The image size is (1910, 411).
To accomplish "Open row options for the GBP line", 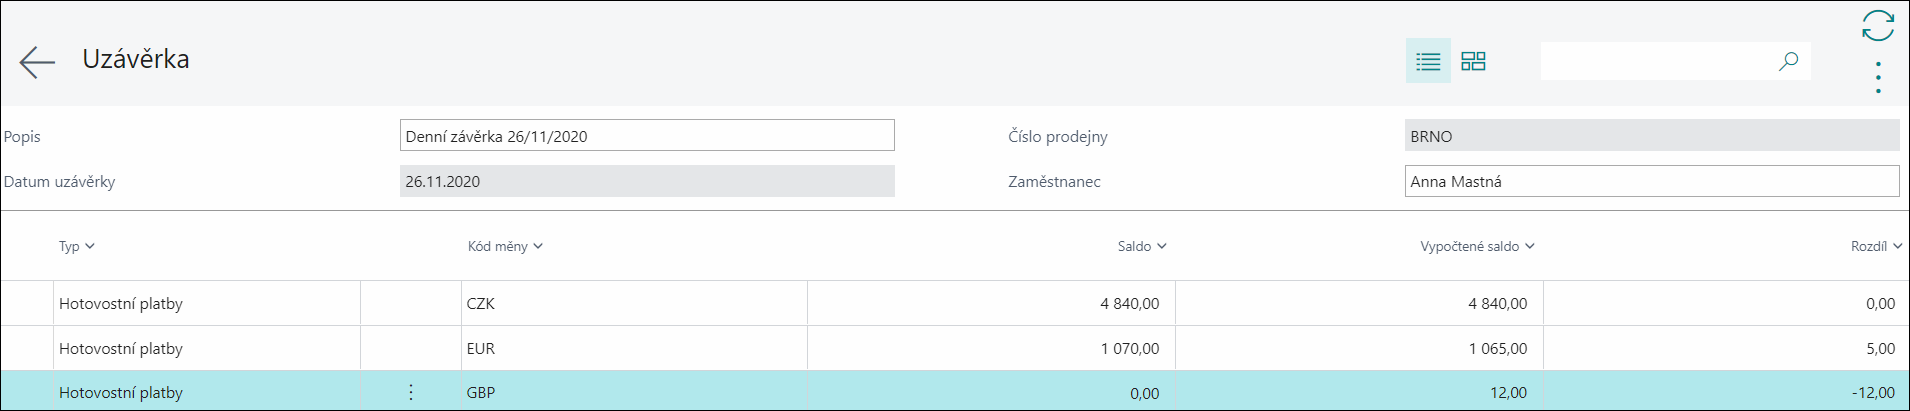I will point(411,393).
